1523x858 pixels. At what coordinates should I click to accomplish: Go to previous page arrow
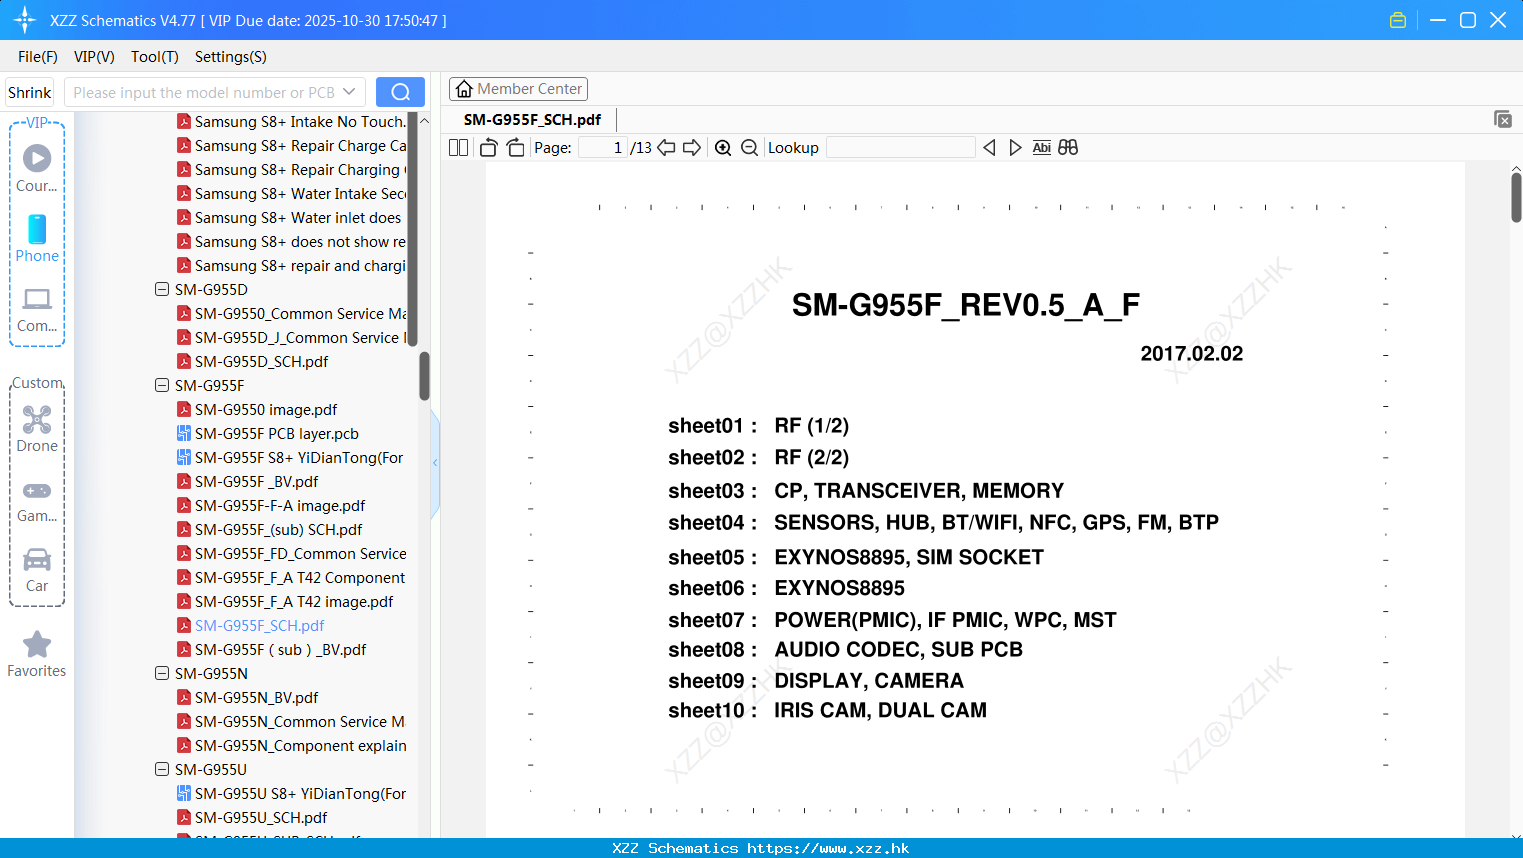tap(666, 148)
